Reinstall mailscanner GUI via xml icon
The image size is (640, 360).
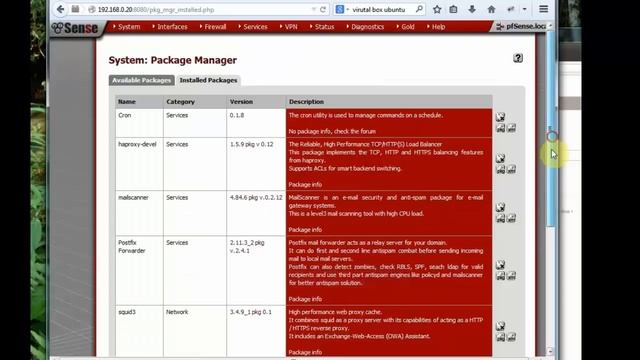click(x=511, y=218)
